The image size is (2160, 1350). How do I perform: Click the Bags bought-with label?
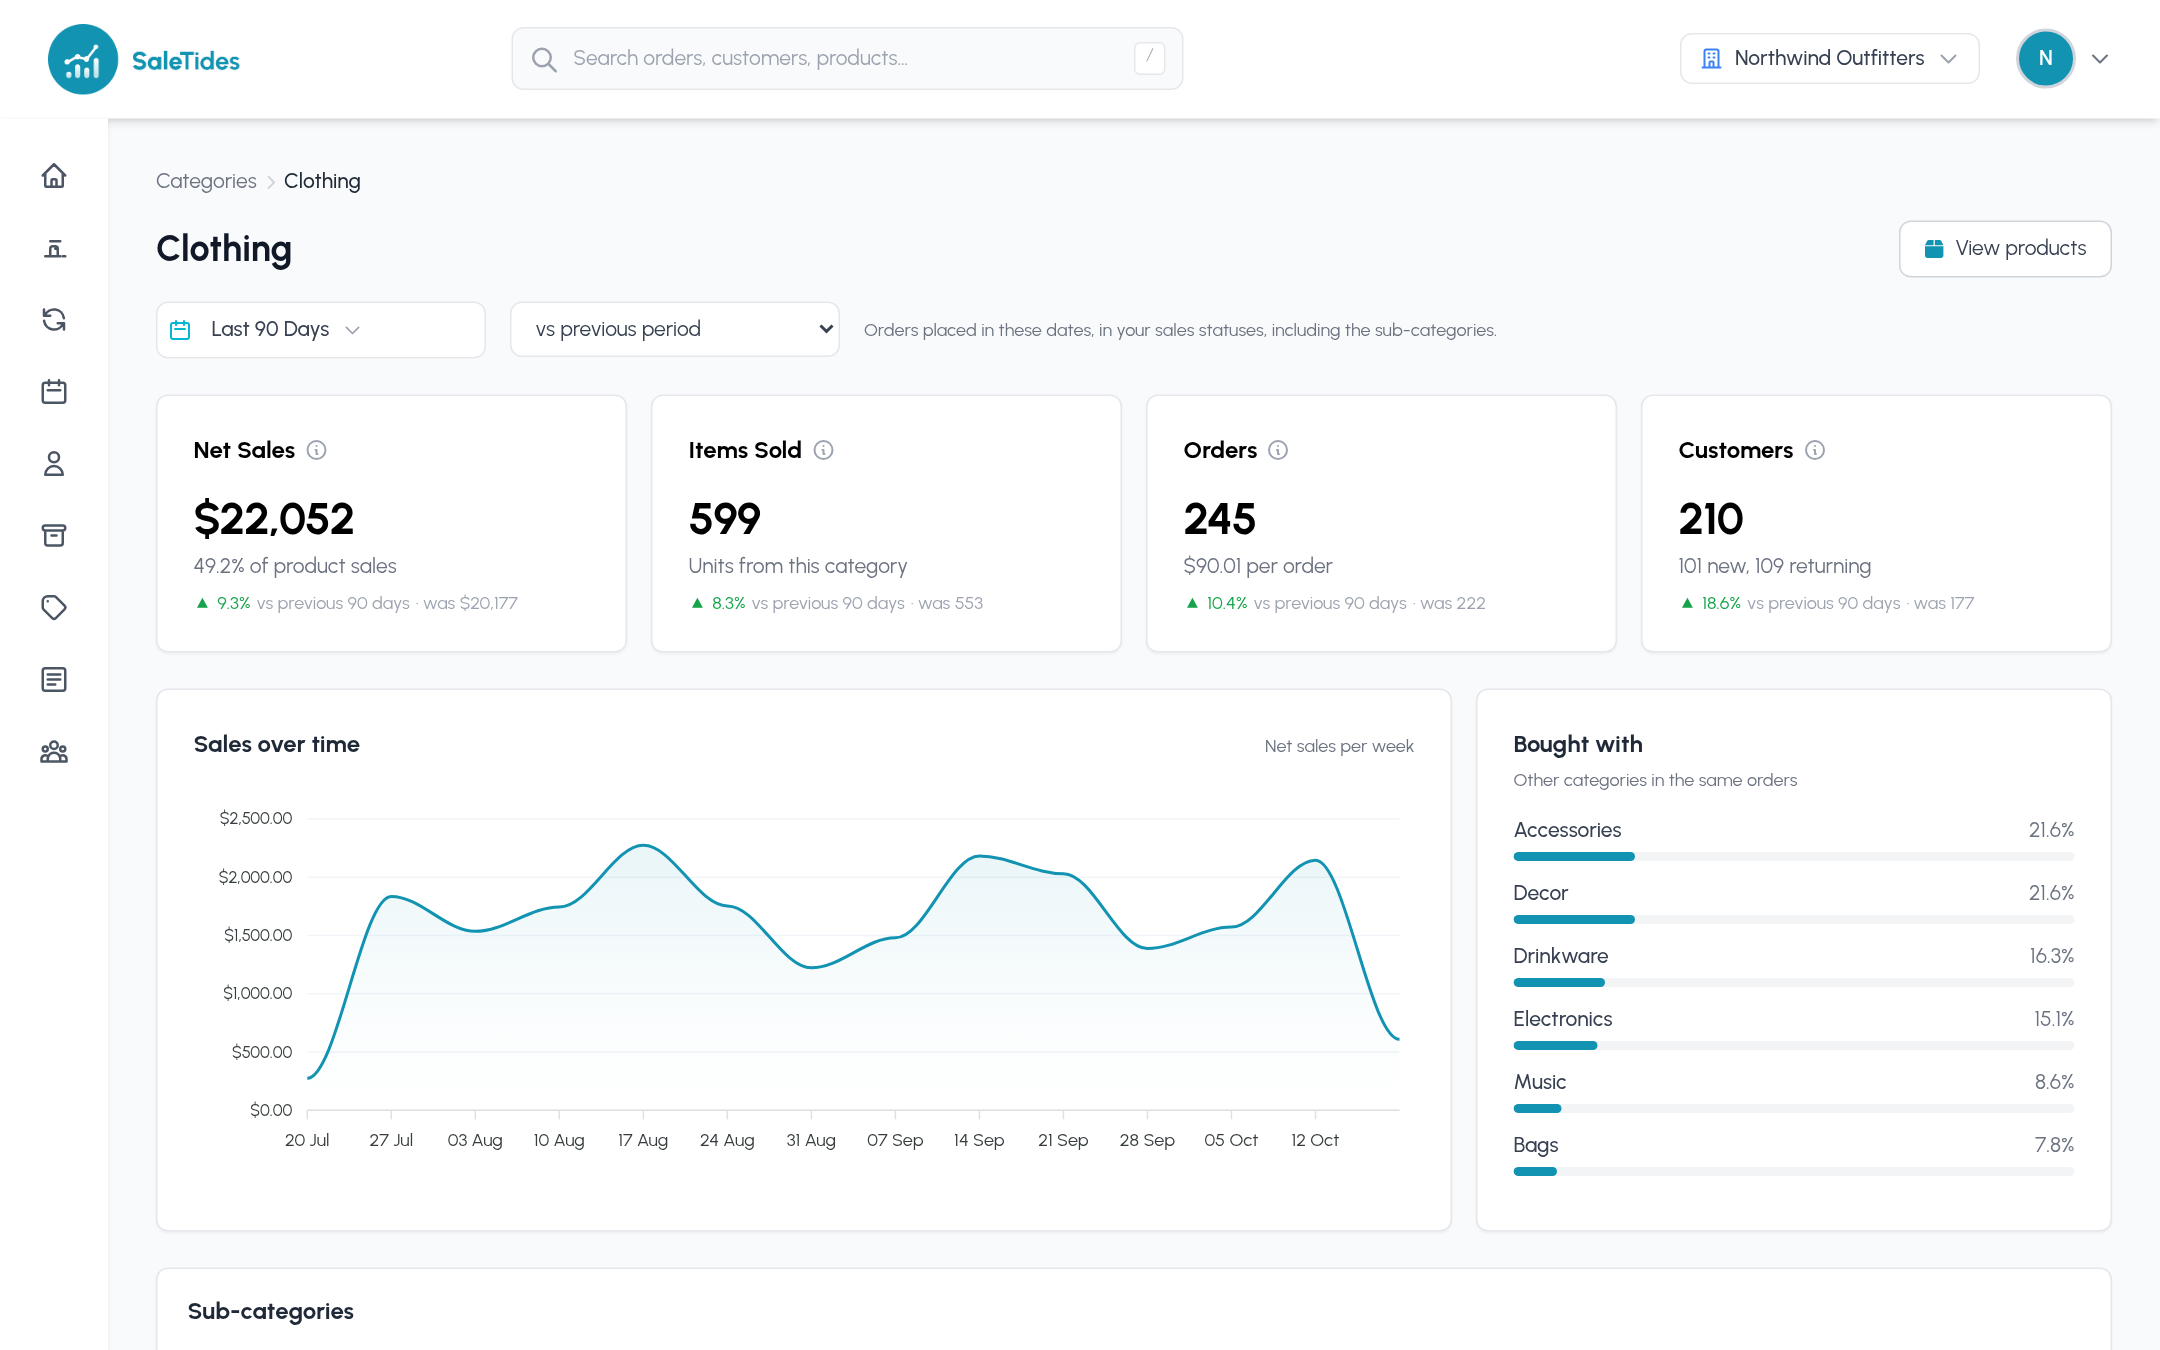tap(1536, 1145)
